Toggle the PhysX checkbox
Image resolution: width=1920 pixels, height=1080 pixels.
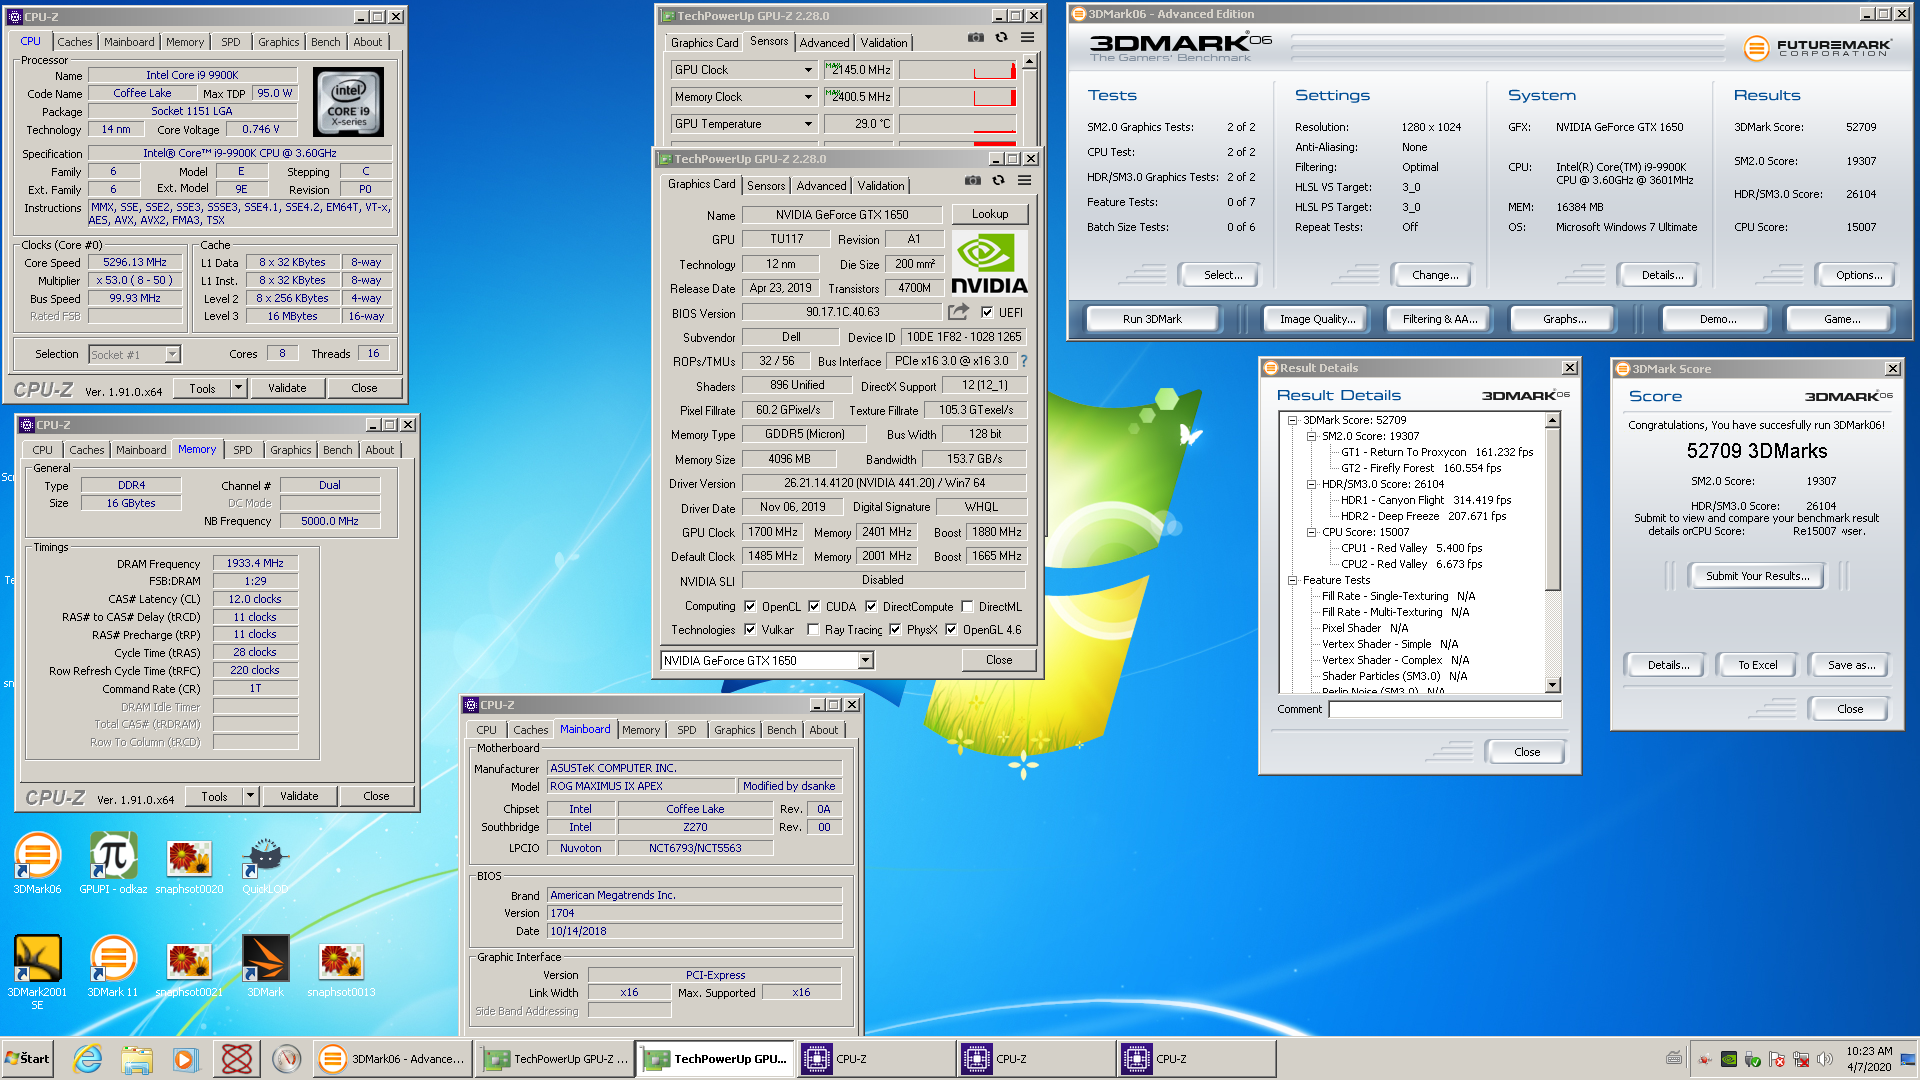point(895,629)
